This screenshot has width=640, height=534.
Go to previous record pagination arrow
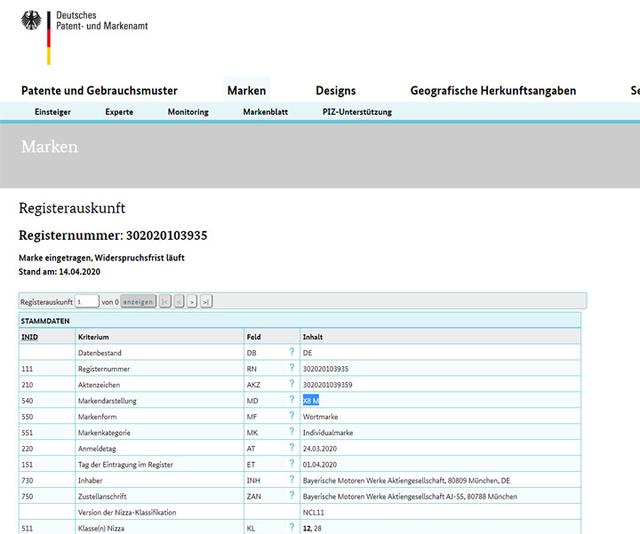179,301
